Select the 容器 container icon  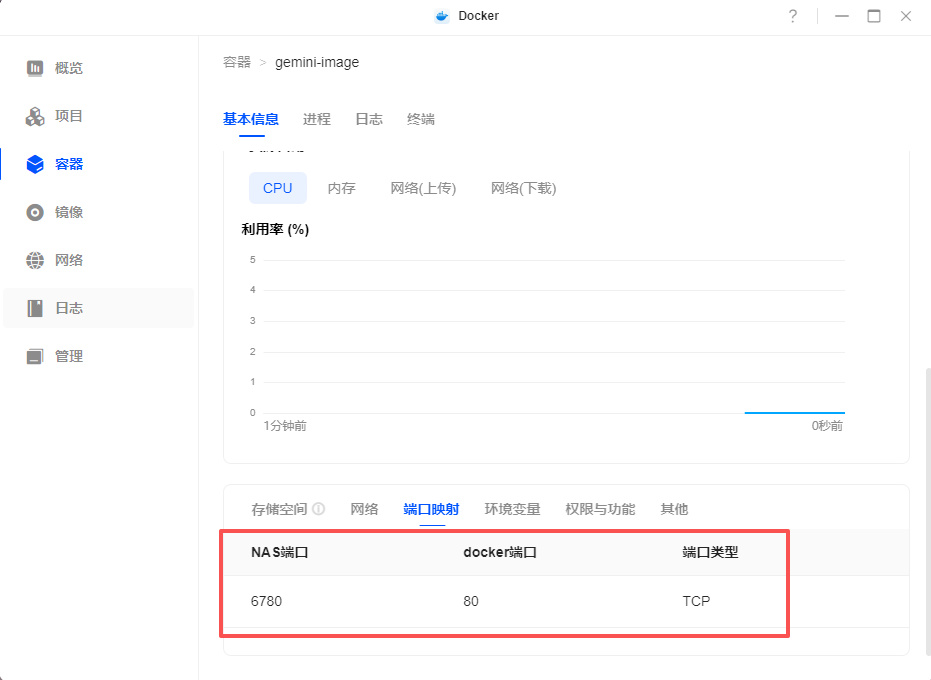tap(35, 165)
